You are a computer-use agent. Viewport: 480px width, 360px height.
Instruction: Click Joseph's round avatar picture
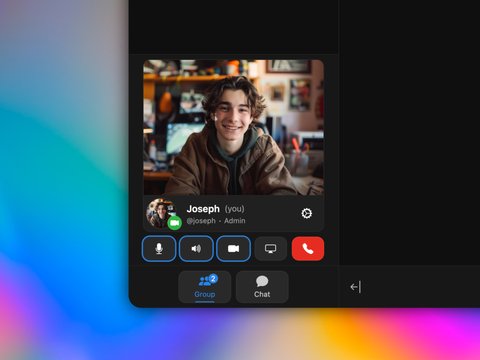160,213
